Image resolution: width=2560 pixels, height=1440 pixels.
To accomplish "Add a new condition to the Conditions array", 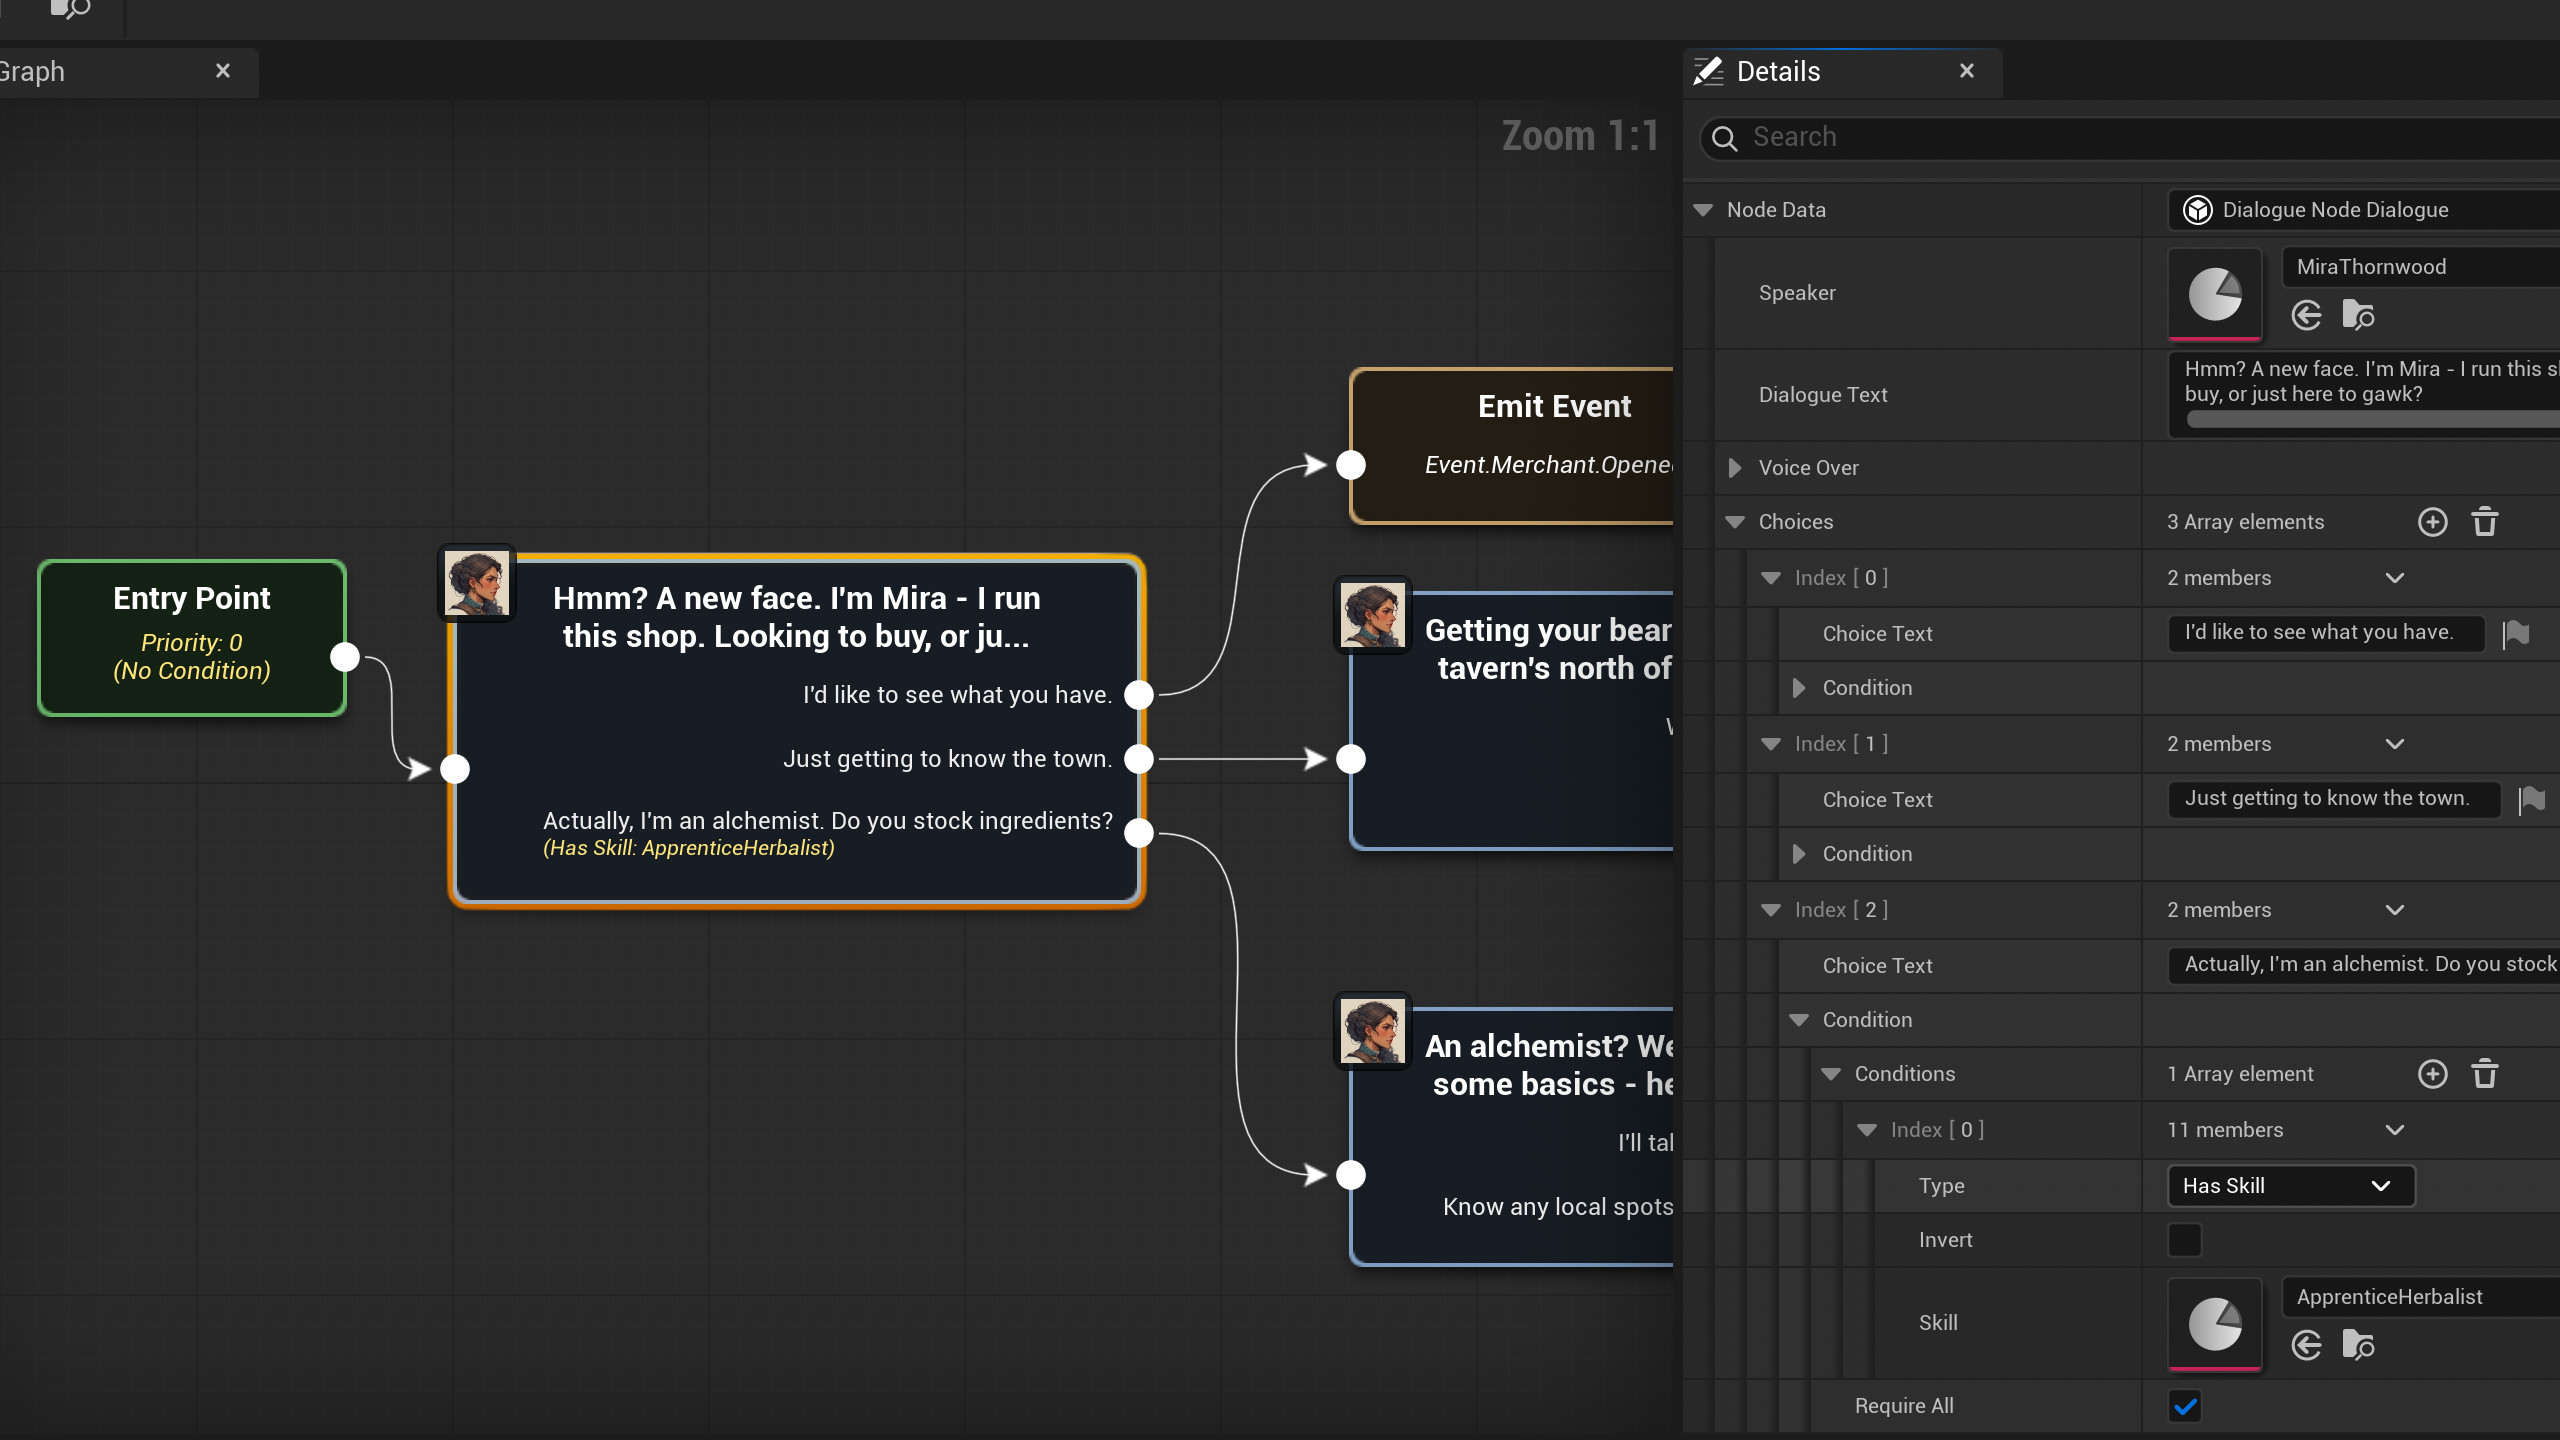I will tap(2433, 1073).
